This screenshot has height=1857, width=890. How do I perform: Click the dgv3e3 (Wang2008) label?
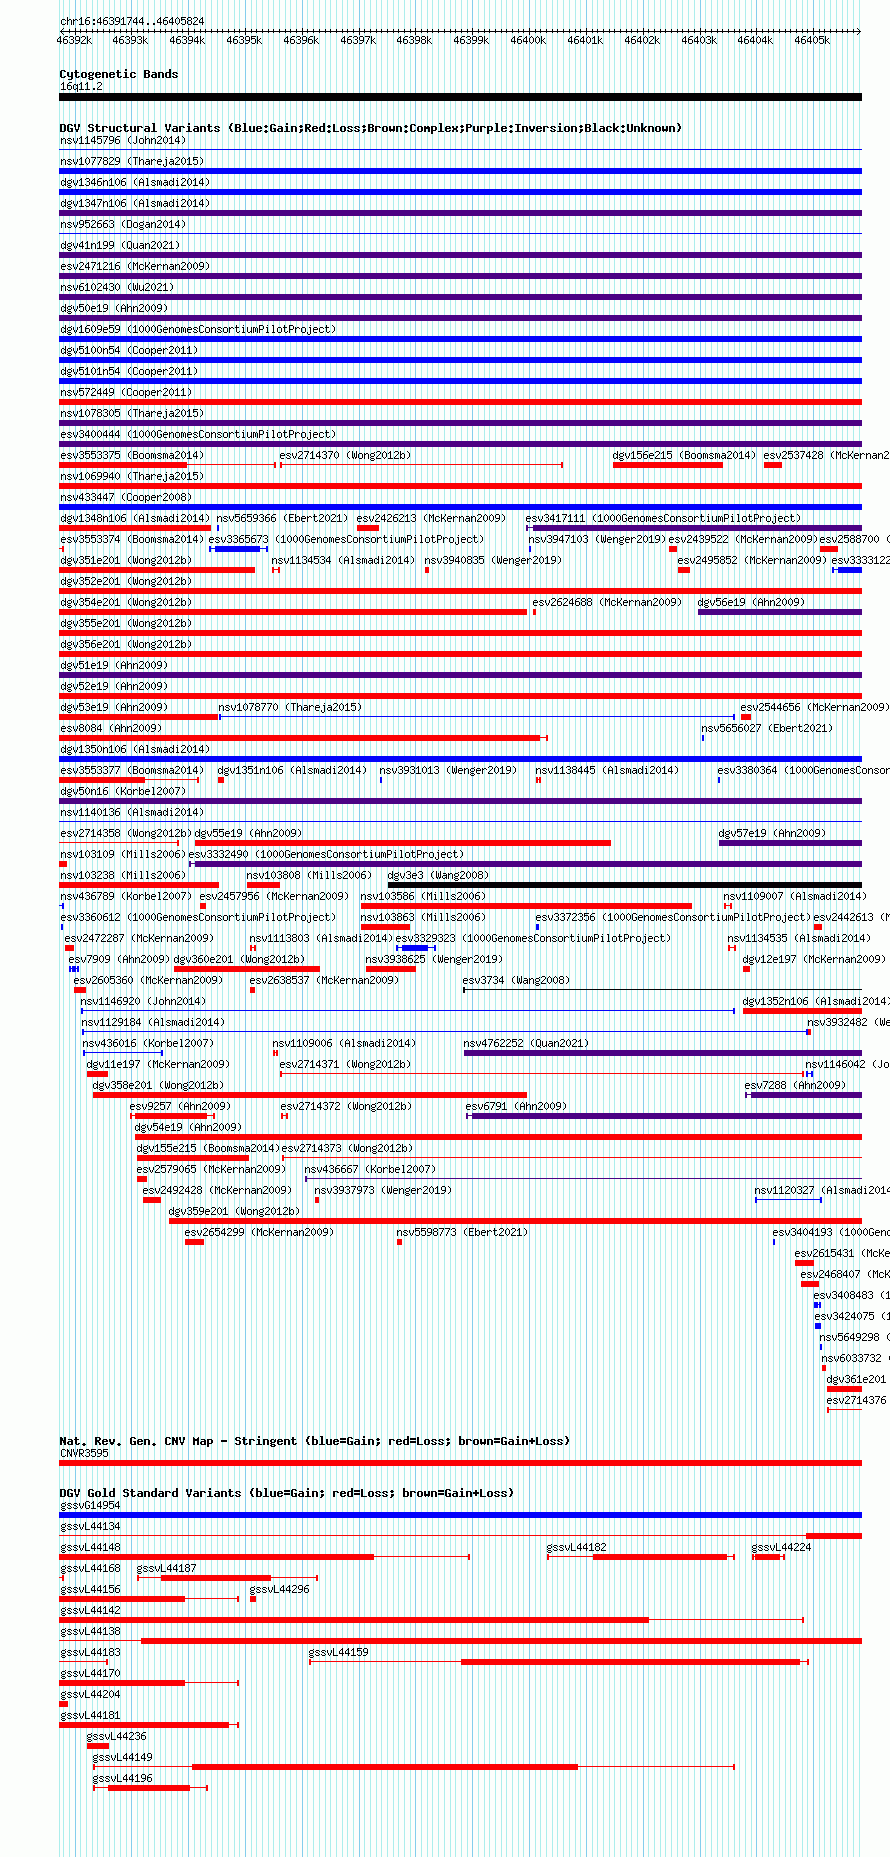[x=438, y=875]
